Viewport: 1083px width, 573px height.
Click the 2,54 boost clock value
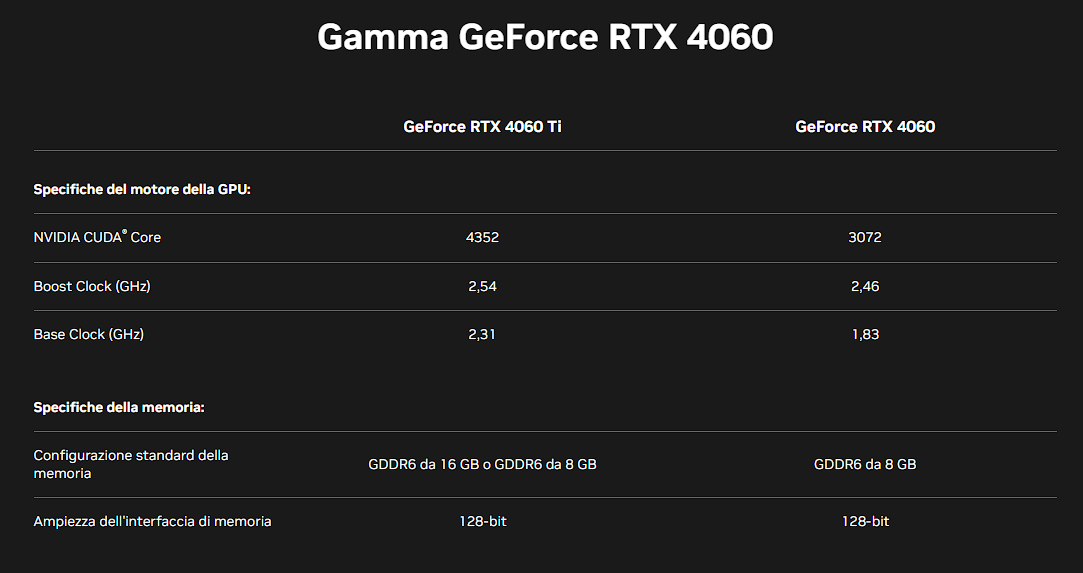pyautogui.click(x=482, y=286)
